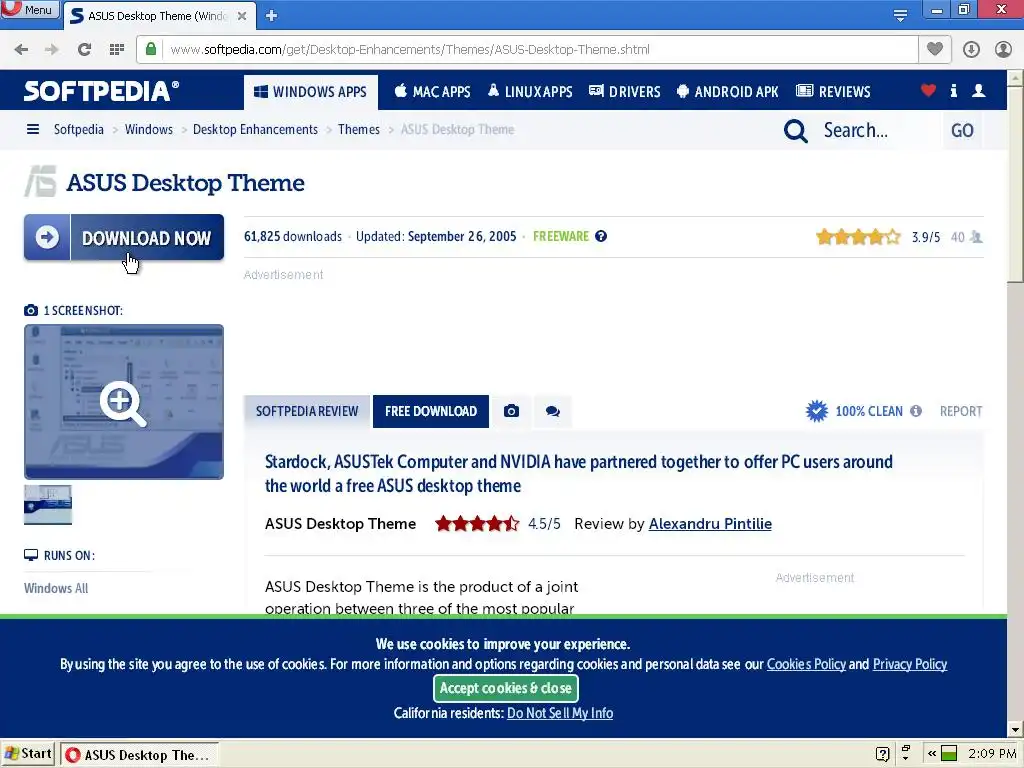Click the FREEWARE help question icon
1024x768 pixels.
pos(601,236)
